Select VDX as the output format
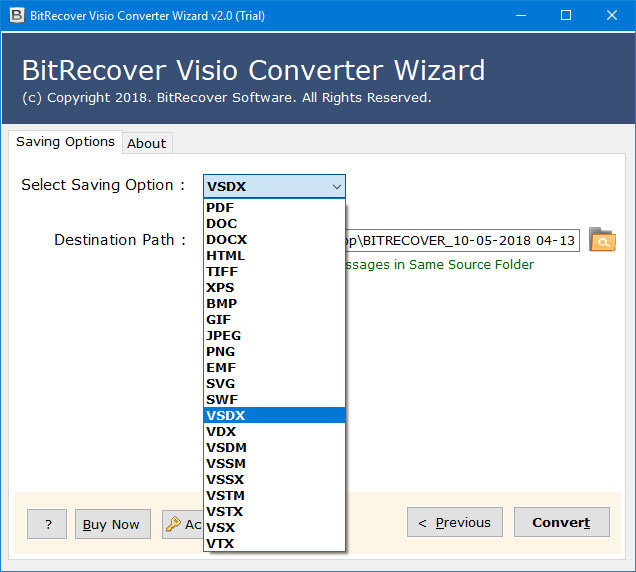Viewport: 636px width, 572px height. pyautogui.click(x=274, y=432)
